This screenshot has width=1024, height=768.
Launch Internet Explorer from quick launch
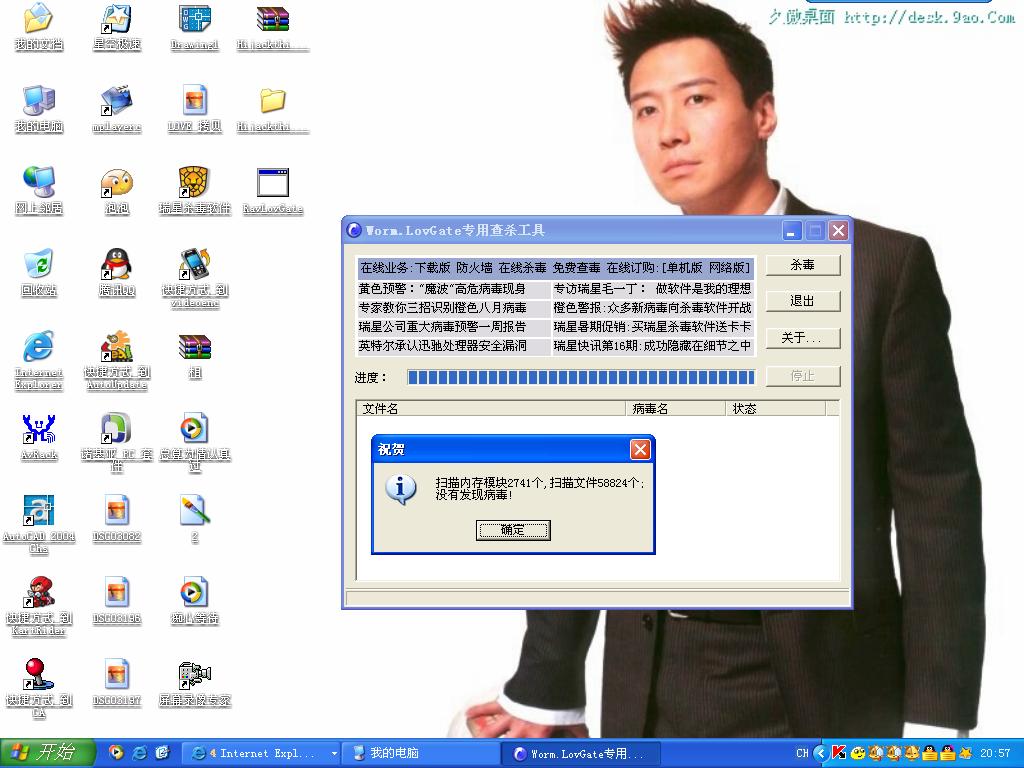140,753
